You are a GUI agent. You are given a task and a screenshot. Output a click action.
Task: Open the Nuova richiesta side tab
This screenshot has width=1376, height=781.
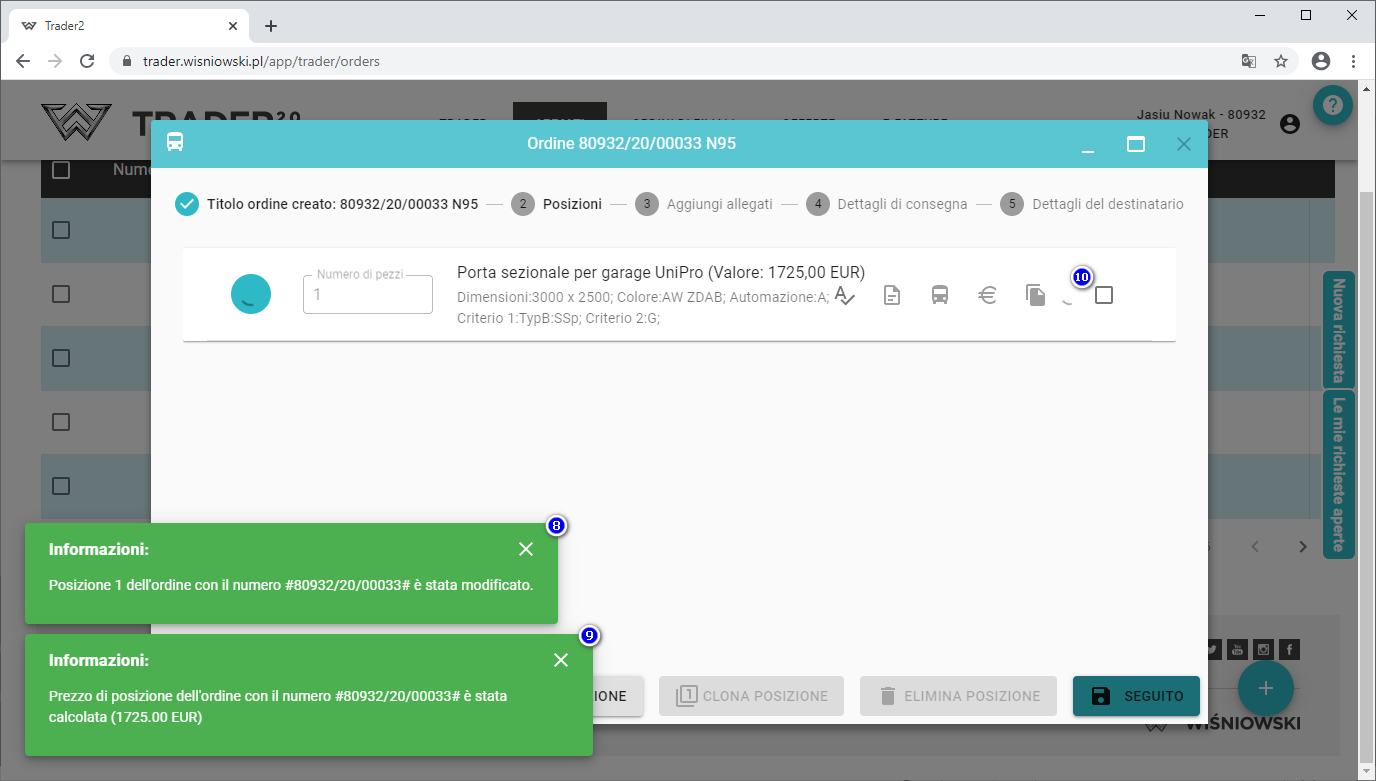[1339, 329]
